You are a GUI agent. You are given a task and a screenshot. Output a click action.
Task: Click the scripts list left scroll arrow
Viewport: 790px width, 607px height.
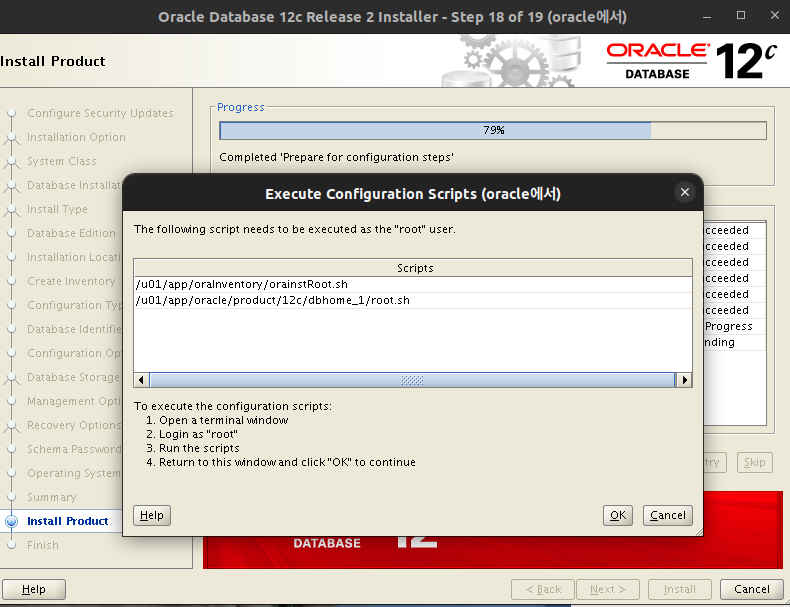tap(142, 380)
